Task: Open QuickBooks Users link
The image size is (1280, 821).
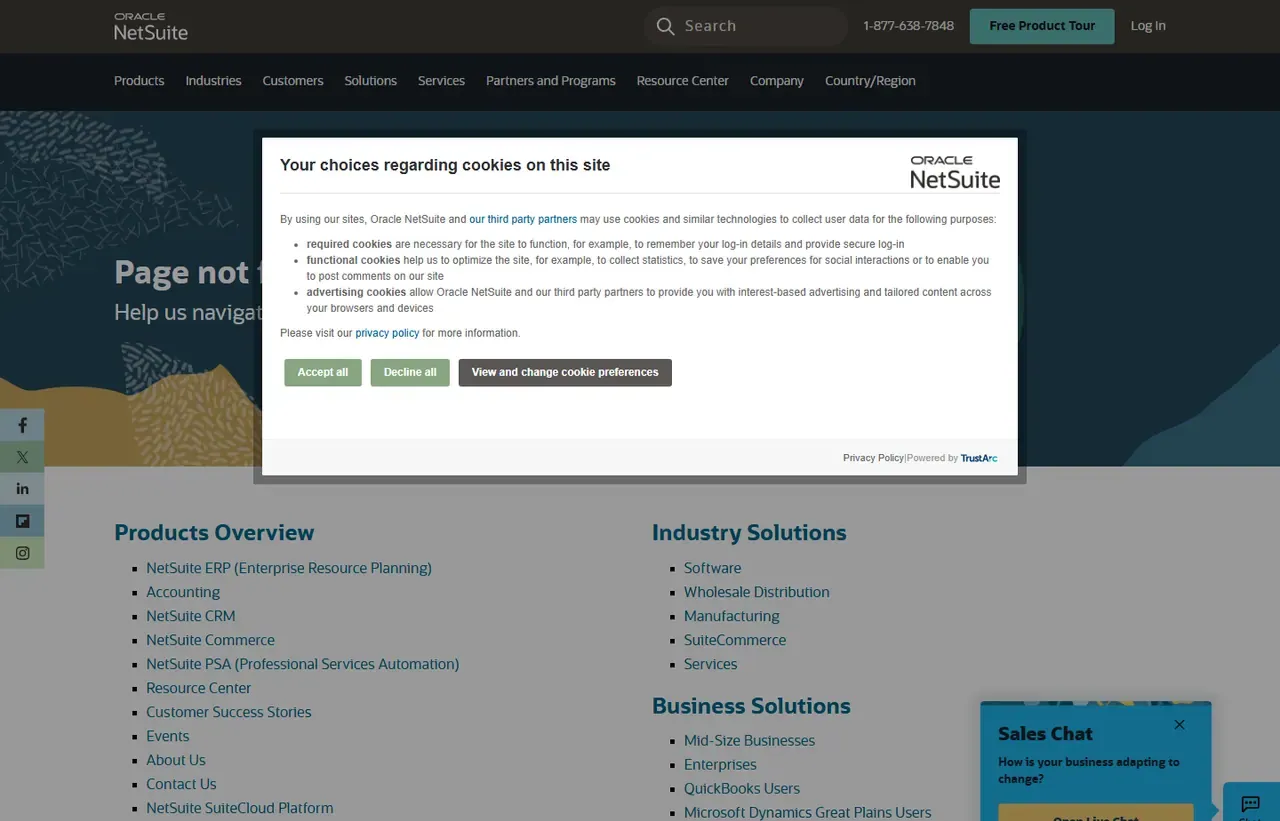Action: point(742,789)
